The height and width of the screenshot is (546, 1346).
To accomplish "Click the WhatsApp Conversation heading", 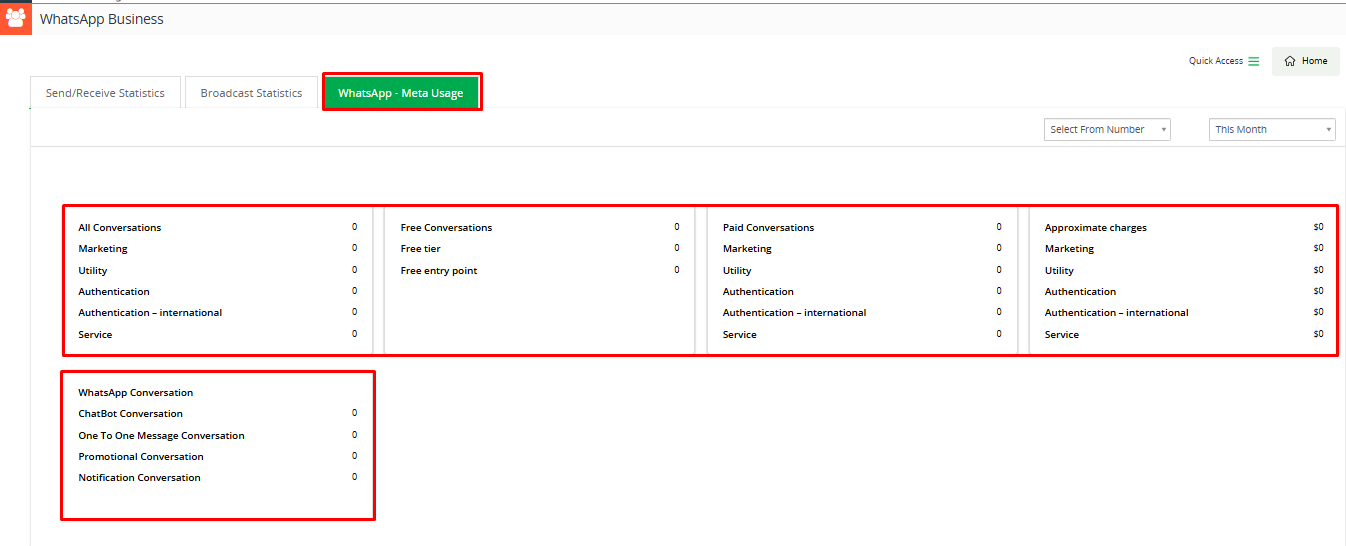I will click(136, 393).
